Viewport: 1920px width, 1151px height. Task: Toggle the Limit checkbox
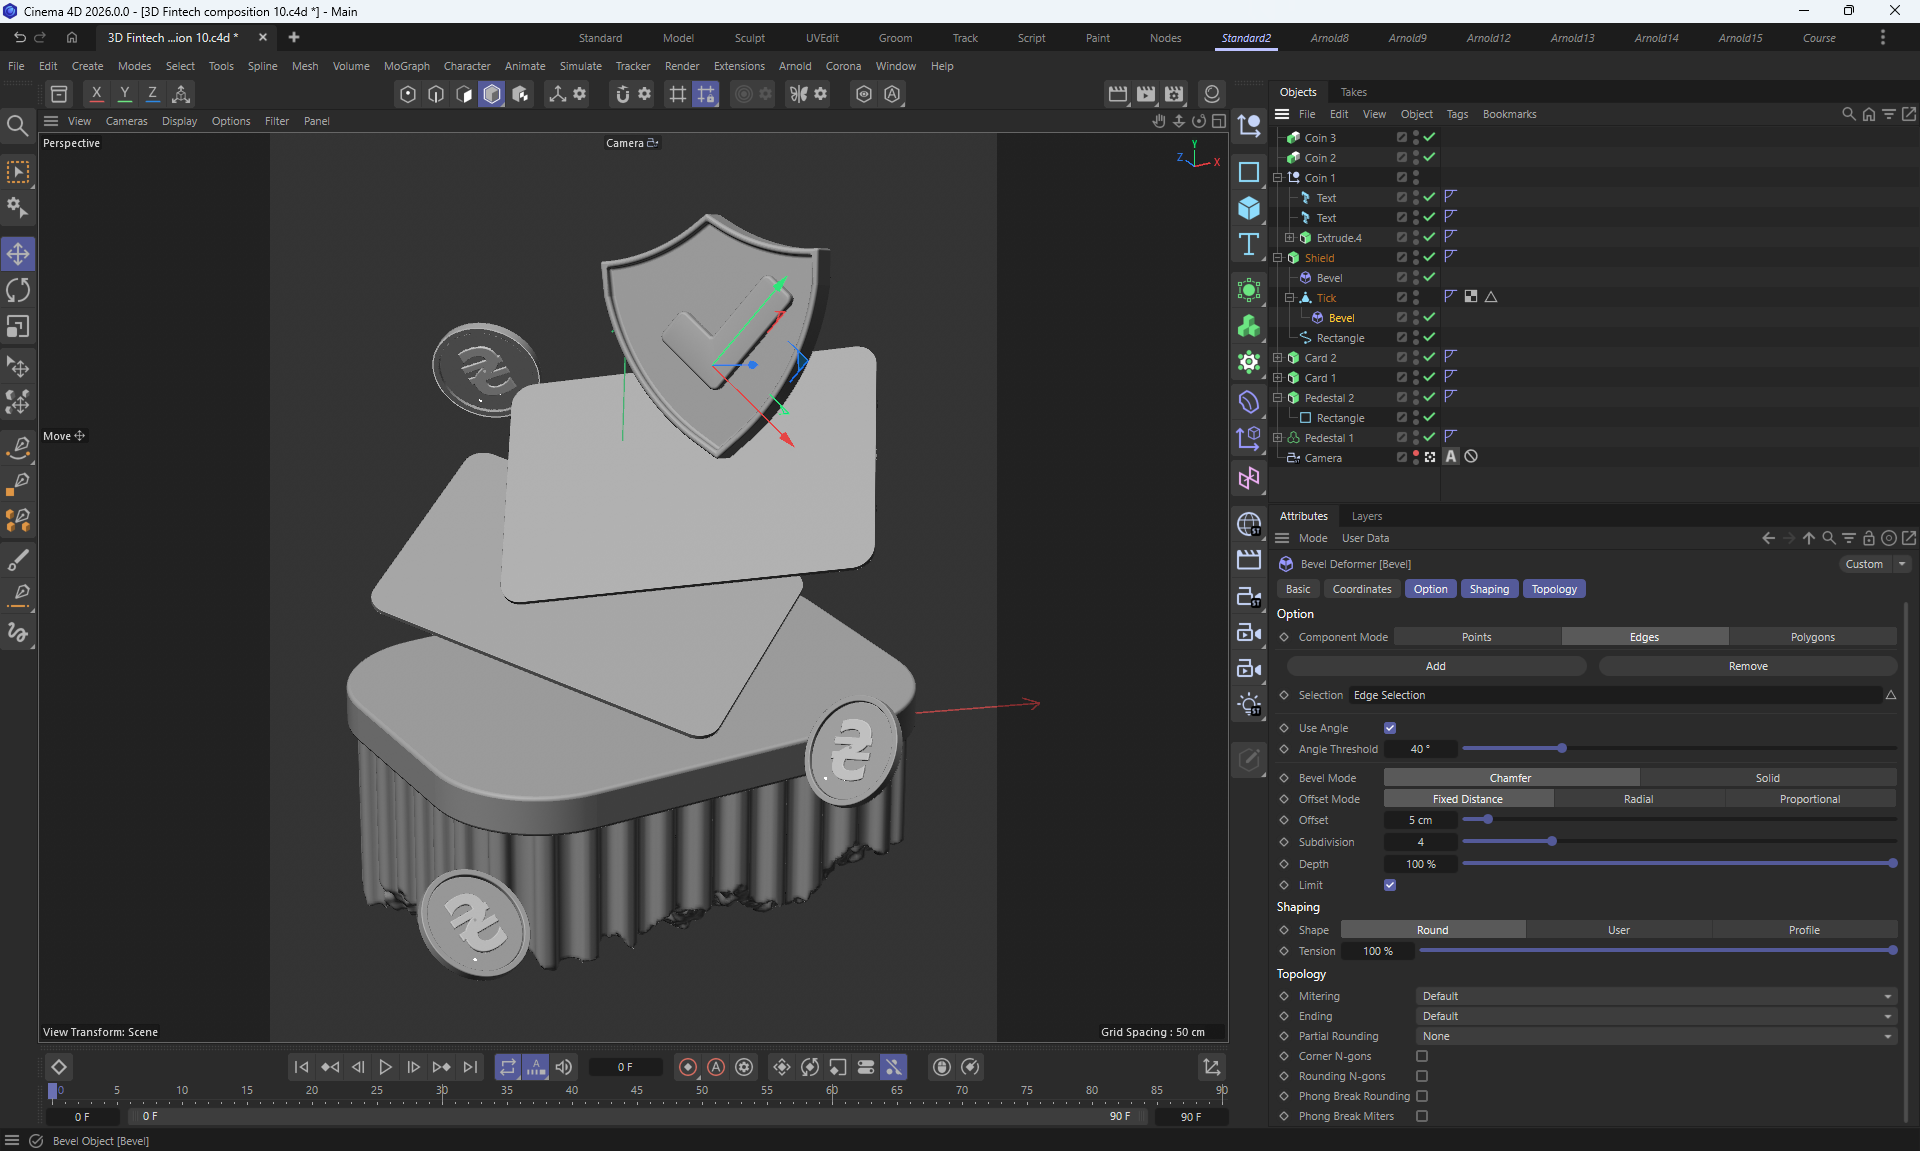[x=1390, y=885]
